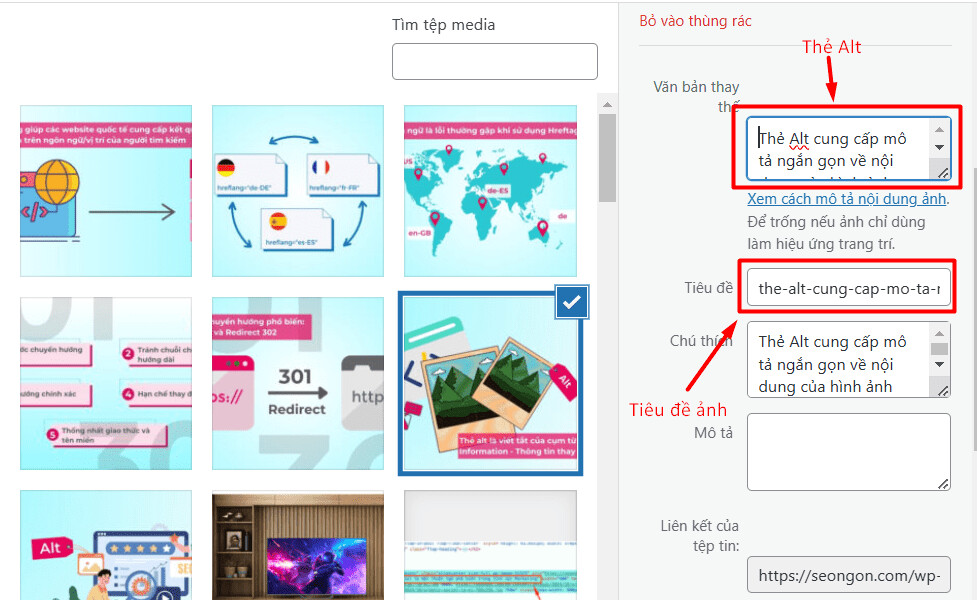Click the attachment details panel scrollbar
Image resolution: width=977 pixels, height=600 pixels.
tap(973, 312)
